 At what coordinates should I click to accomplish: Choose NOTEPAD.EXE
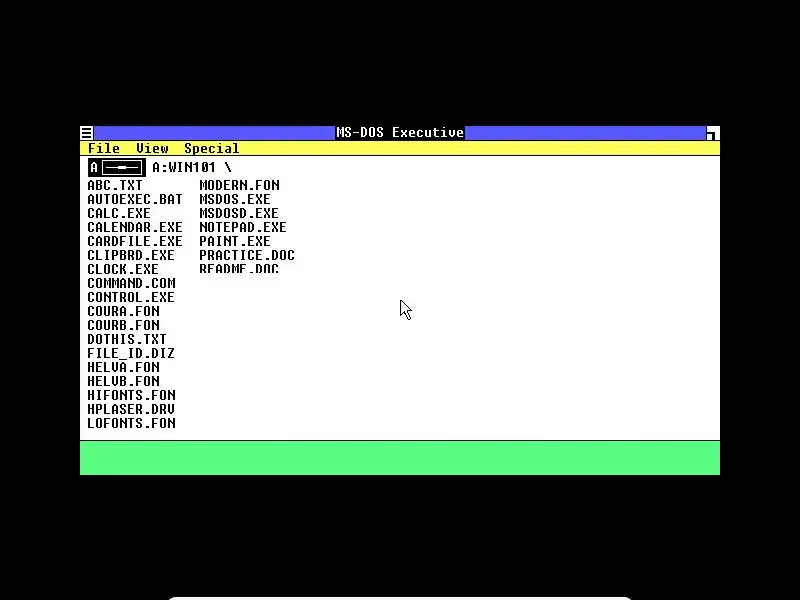point(243,227)
